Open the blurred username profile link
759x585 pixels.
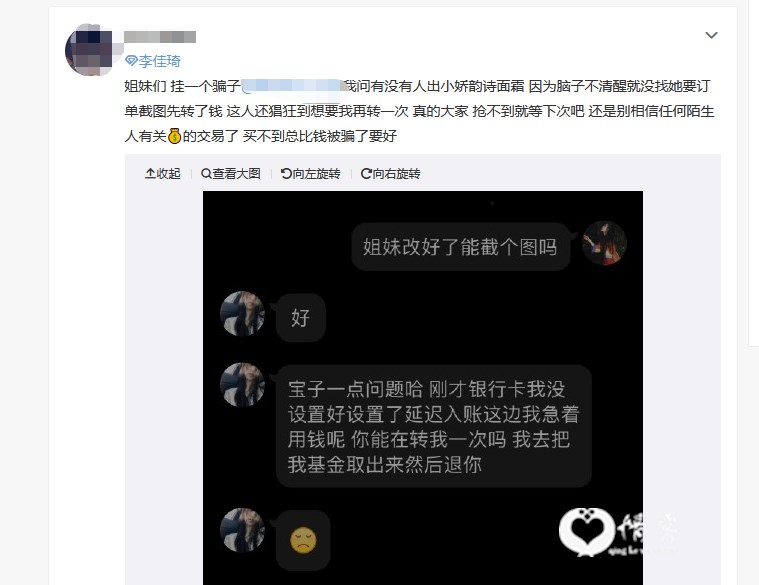coord(160,37)
